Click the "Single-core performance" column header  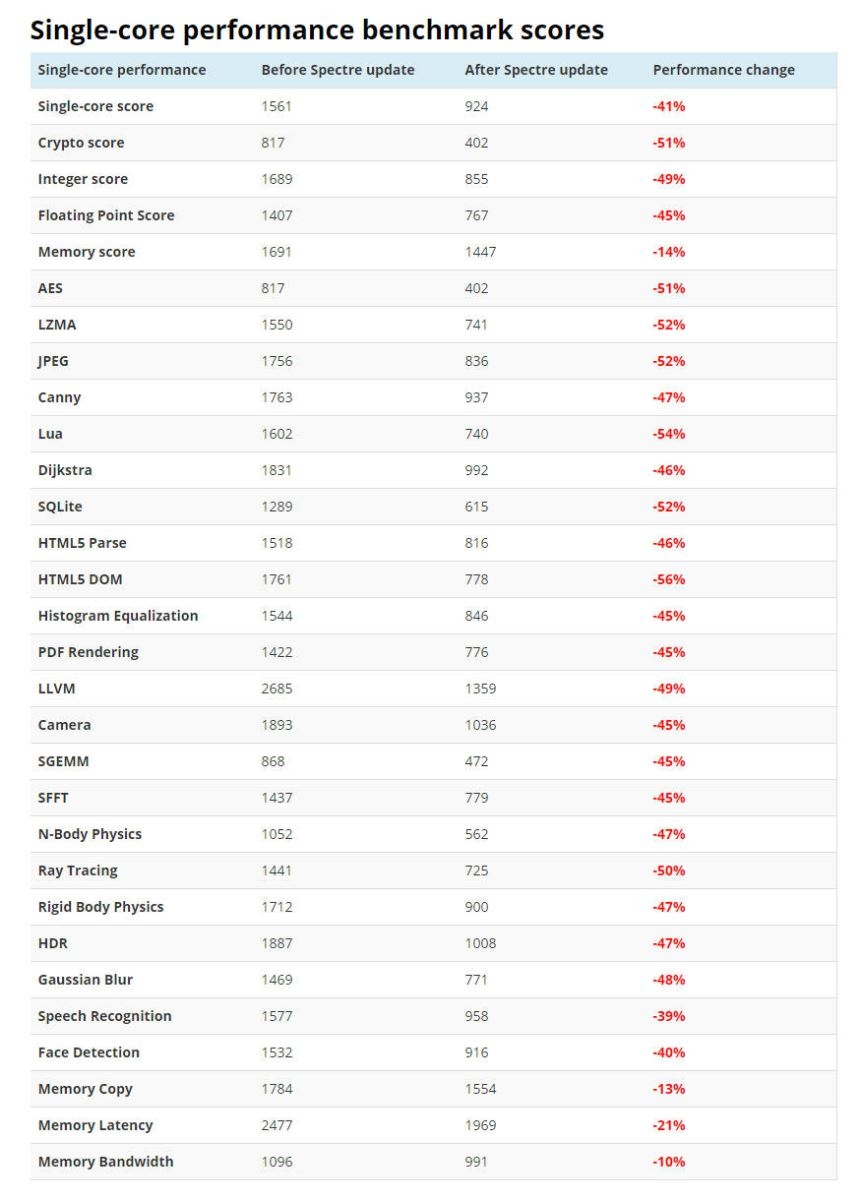[122, 70]
